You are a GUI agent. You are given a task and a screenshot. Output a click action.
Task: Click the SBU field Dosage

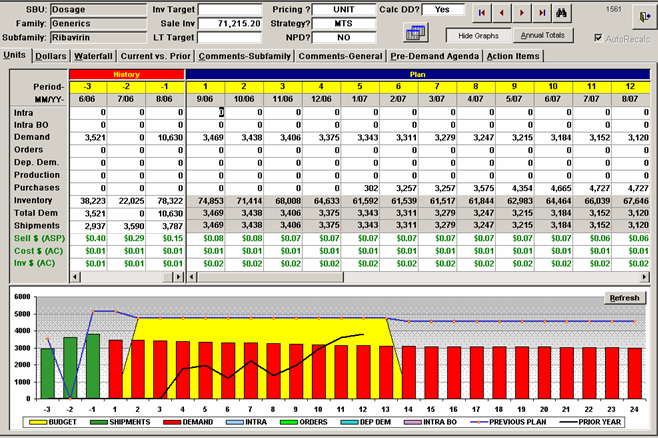tap(99, 9)
